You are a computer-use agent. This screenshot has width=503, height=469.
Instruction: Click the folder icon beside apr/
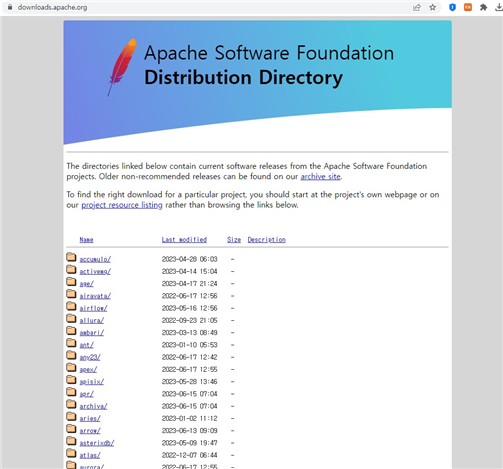point(71,392)
